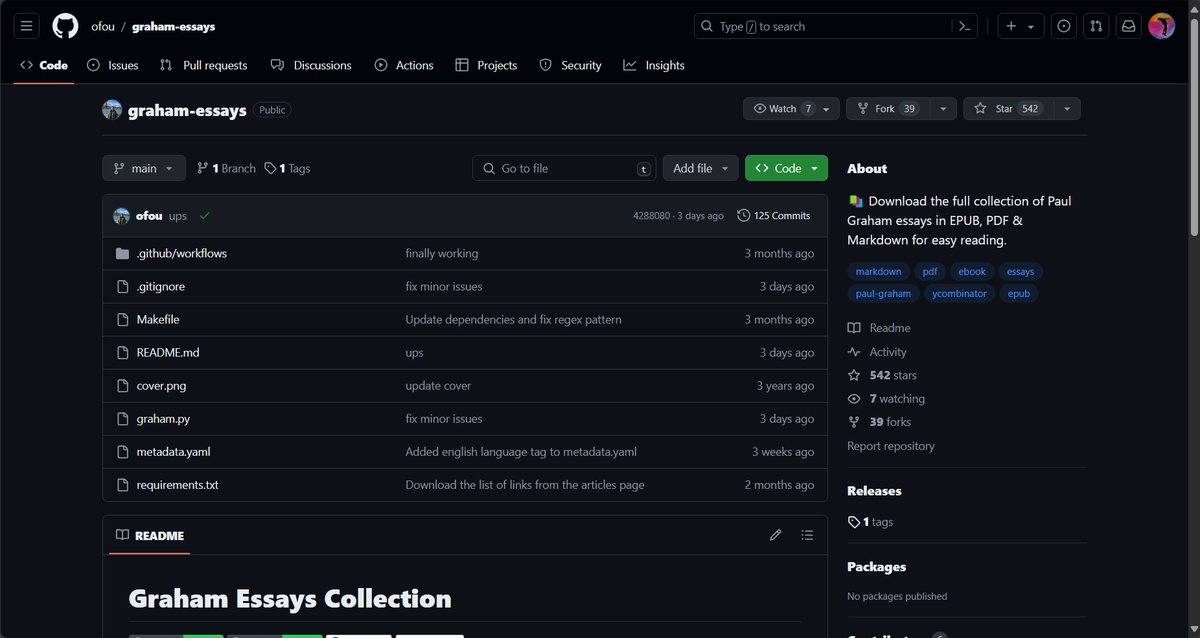Expand the Star lists dropdown arrow
This screenshot has height=638, width=1200.
click(x=1067, y=109)
